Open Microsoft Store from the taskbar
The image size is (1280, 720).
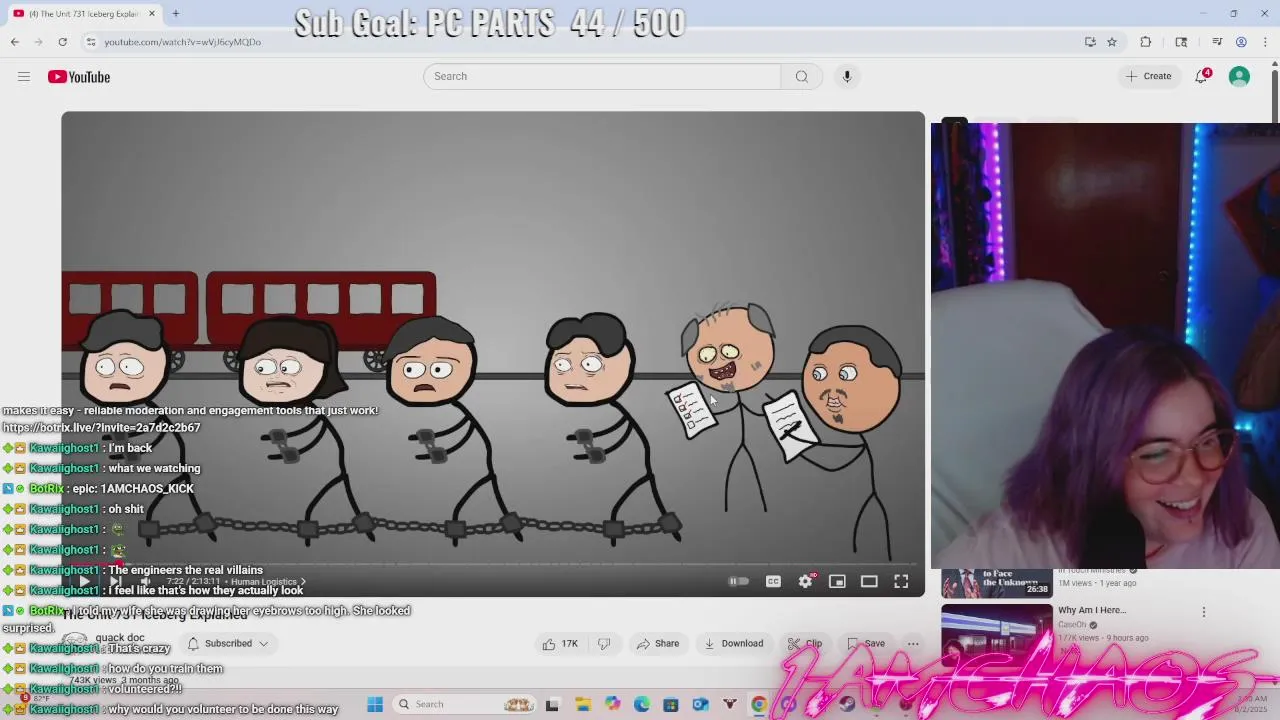click(671, 704)
